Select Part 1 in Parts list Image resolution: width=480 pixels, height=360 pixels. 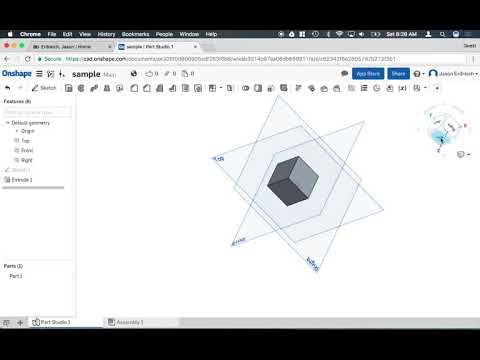(x=16, y=276)
